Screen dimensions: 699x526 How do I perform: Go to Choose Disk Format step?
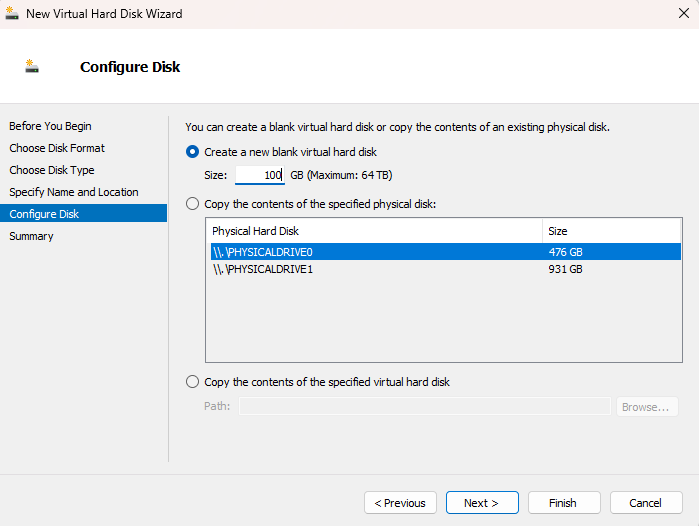coord(57,148)
